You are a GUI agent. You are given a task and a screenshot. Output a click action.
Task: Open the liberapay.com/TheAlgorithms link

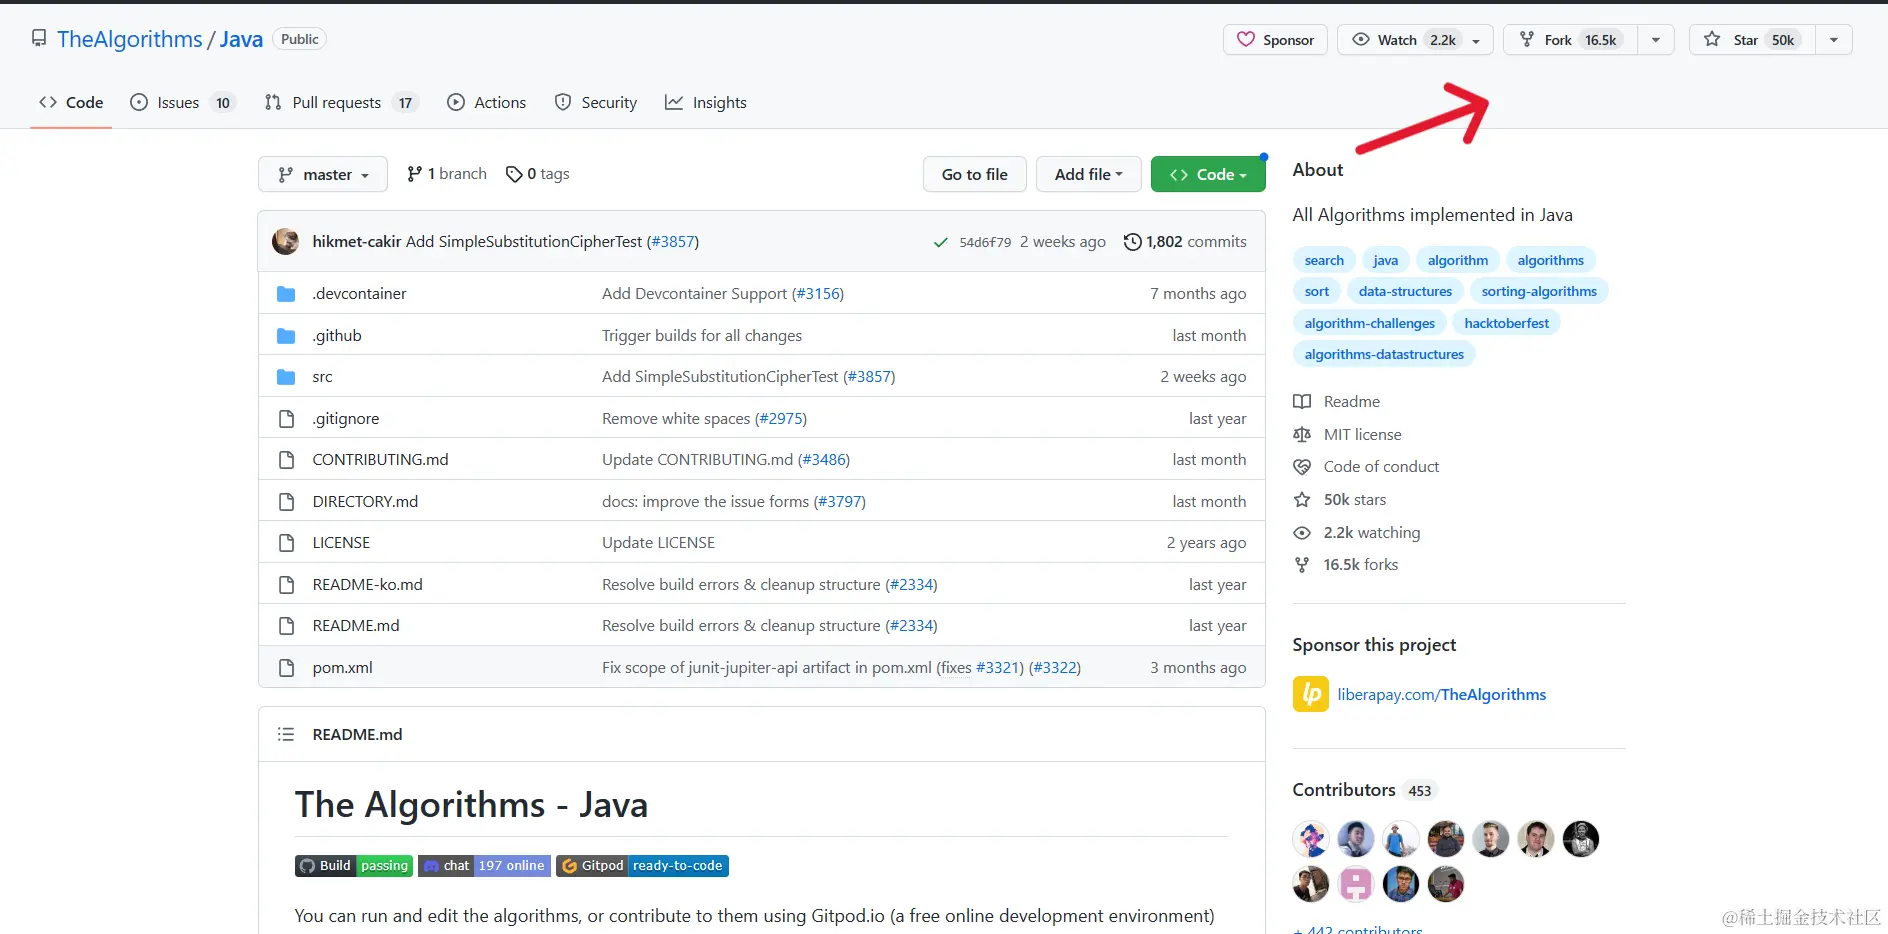tap(1442, 695)
